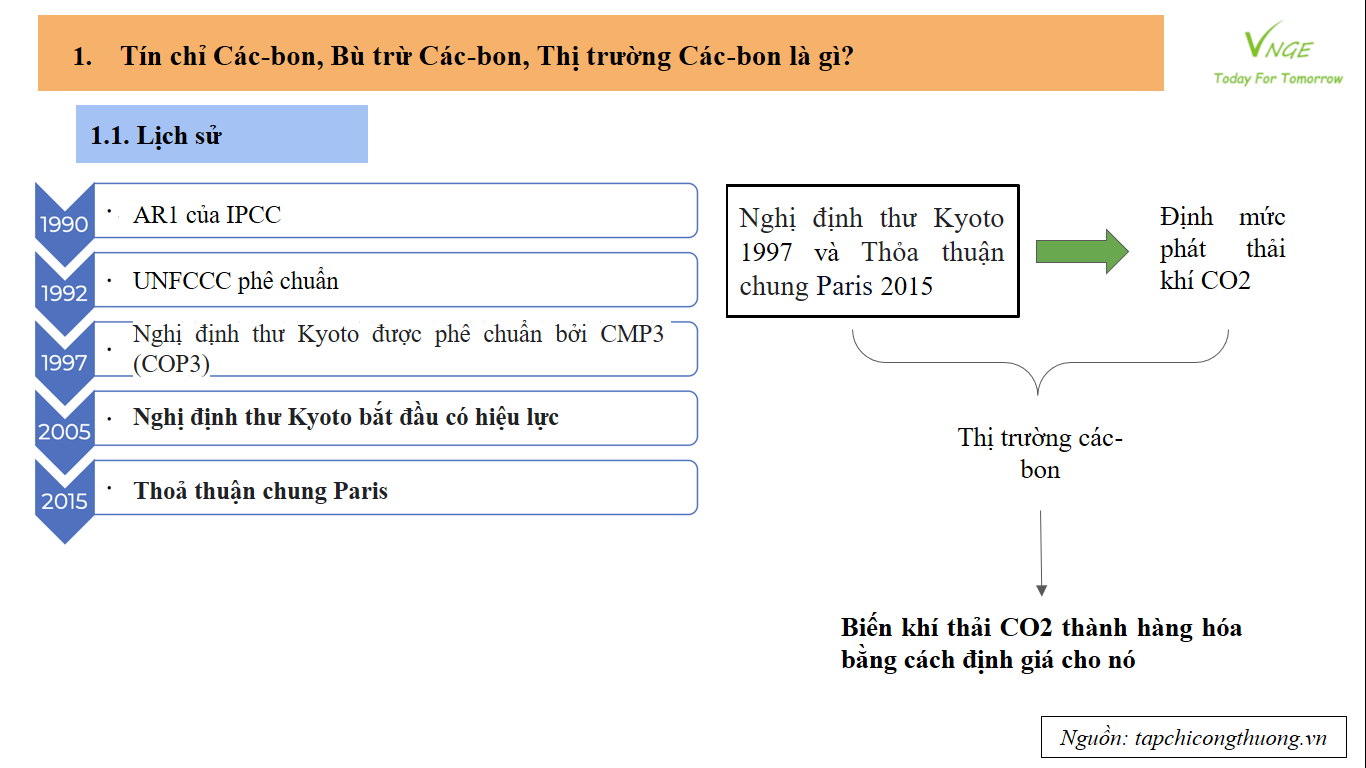Screen dimensions: 1366x768
Task: Select the 2015 chevron year marker
Action: tap(64, 500)
